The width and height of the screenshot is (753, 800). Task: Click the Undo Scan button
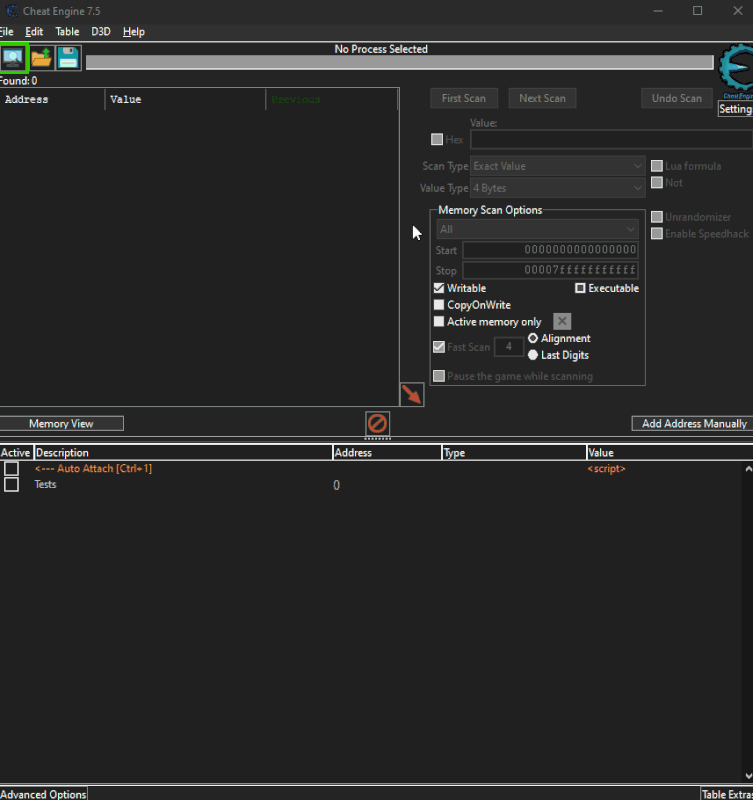click(x=676, y=98)
